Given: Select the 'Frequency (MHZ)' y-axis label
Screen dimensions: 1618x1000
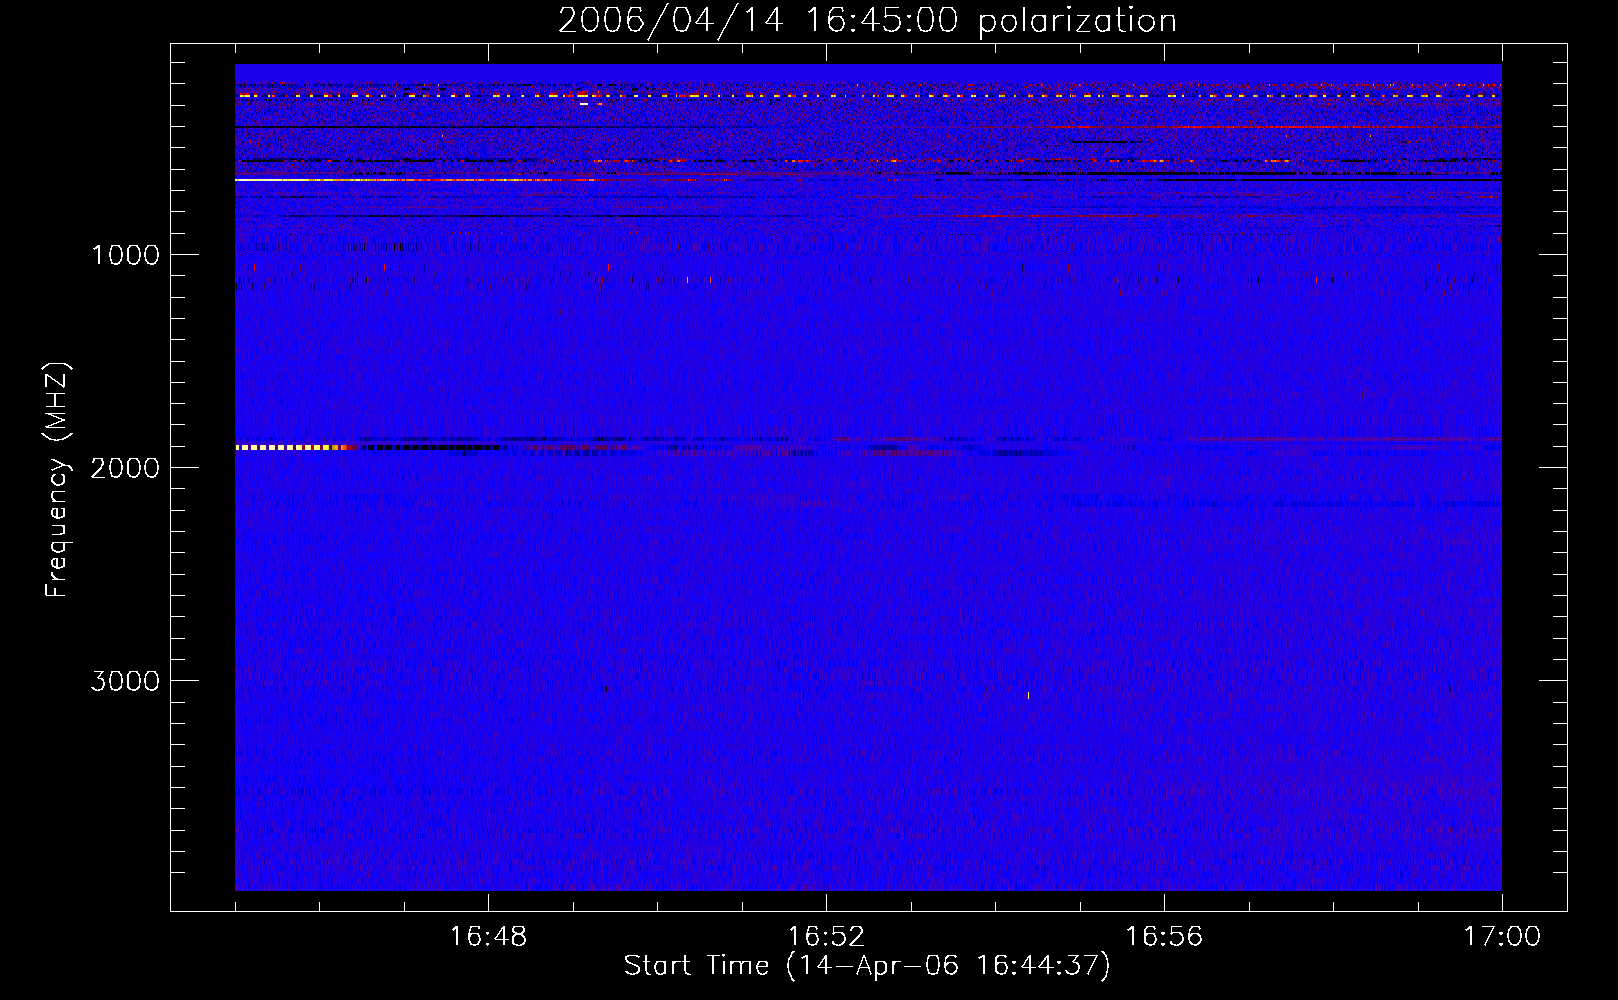Looking at the screenshot, I should tap(57, 479).
